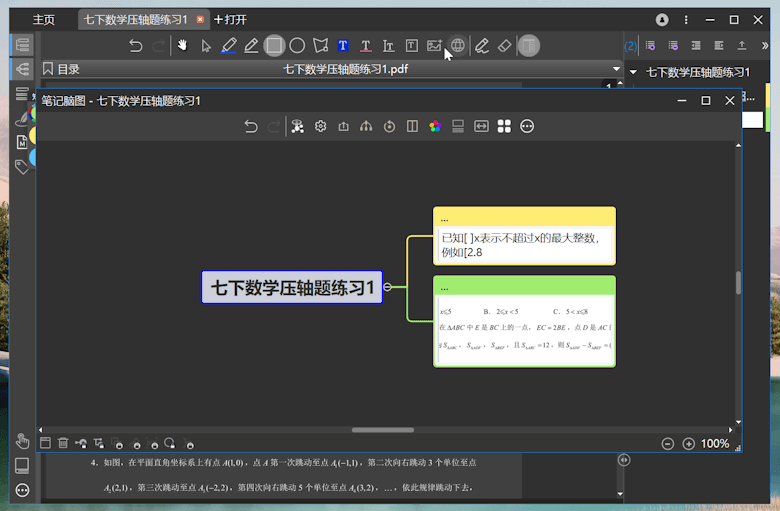This screenshot has width=780, height=511.
Task: Expand the right panel toolbar overflow chevron
Action: [x=765, y=46]
